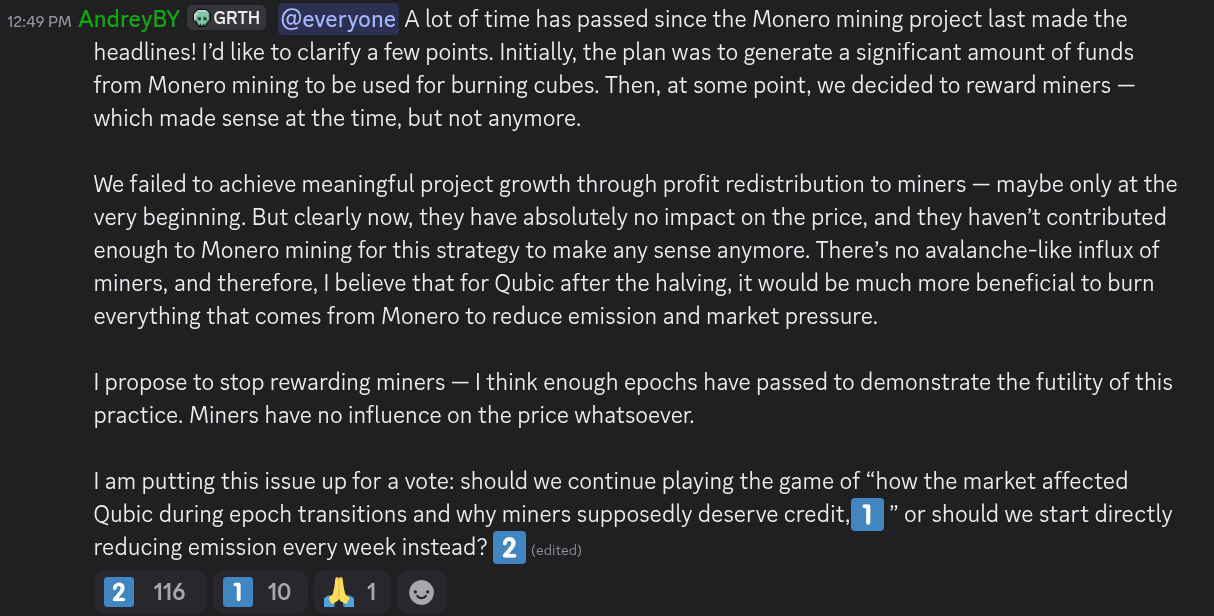The height and width of the screenshot is (616, 1214).
Task: Click the folded hands emoji reaction icon
Action: pos(338,592)
